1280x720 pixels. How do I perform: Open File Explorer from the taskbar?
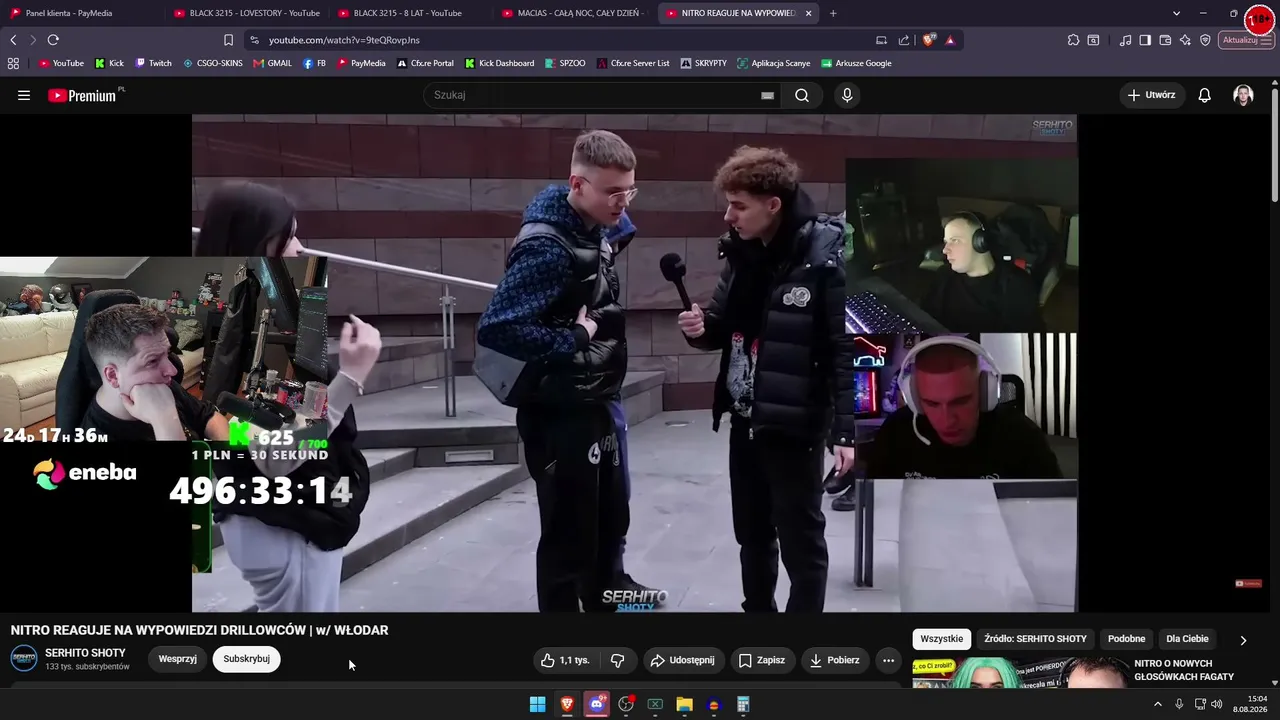(x=684, y=705)
